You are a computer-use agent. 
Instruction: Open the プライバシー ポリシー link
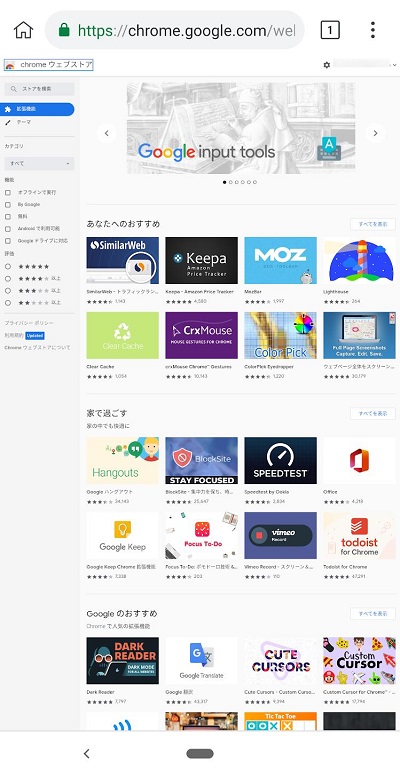(28, 323)
